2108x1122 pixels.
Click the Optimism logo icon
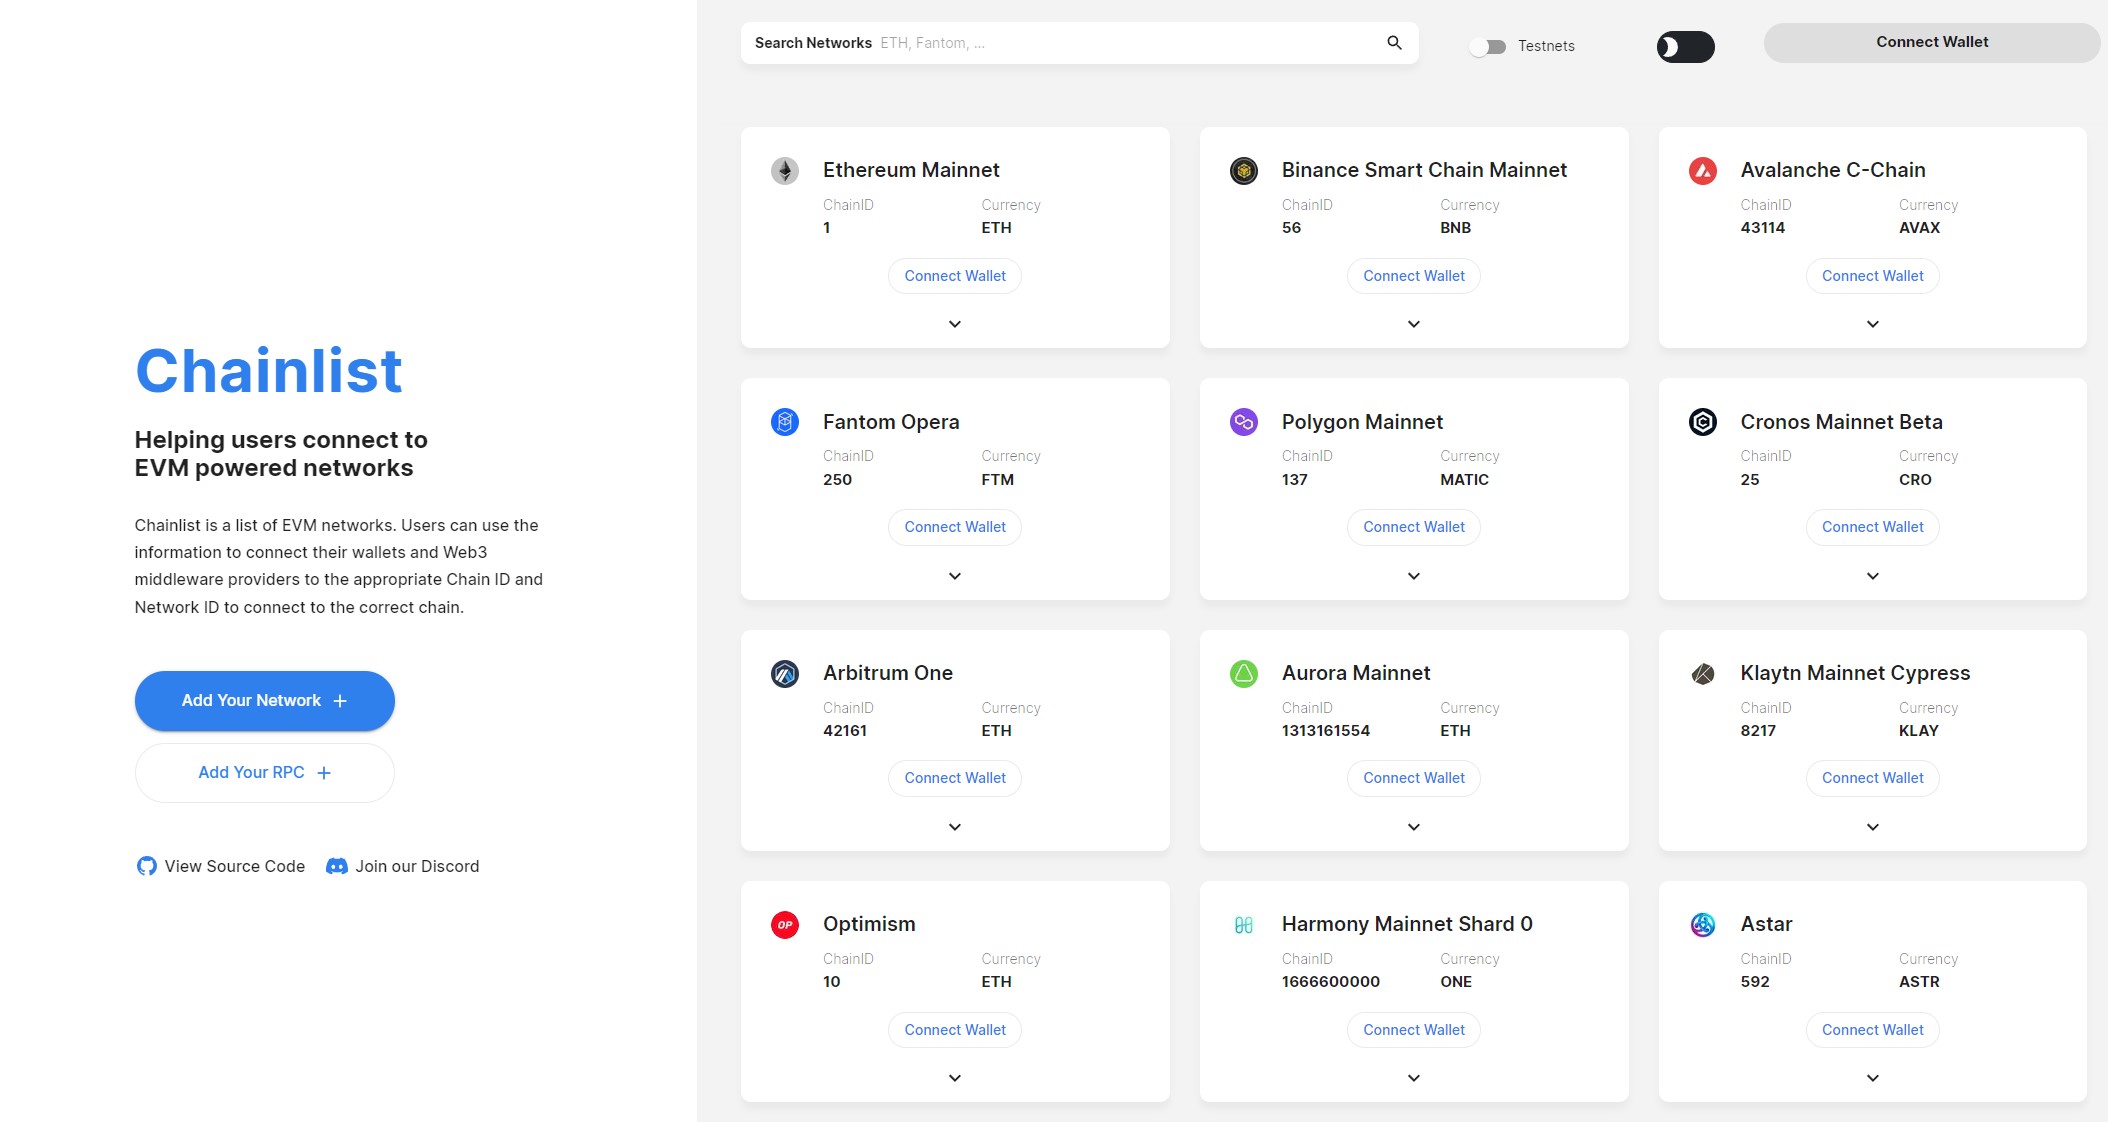click(x=785, y=925)
